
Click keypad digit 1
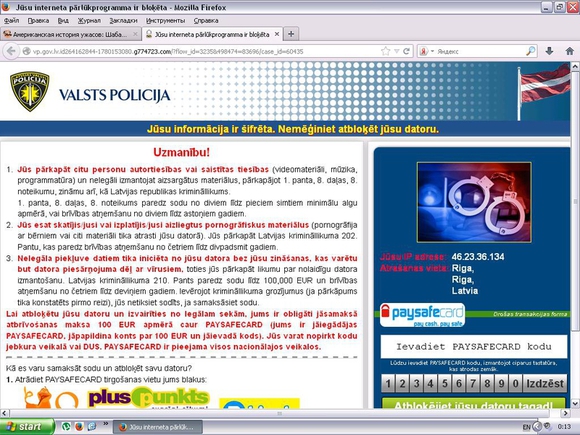(x=388, y=384)
